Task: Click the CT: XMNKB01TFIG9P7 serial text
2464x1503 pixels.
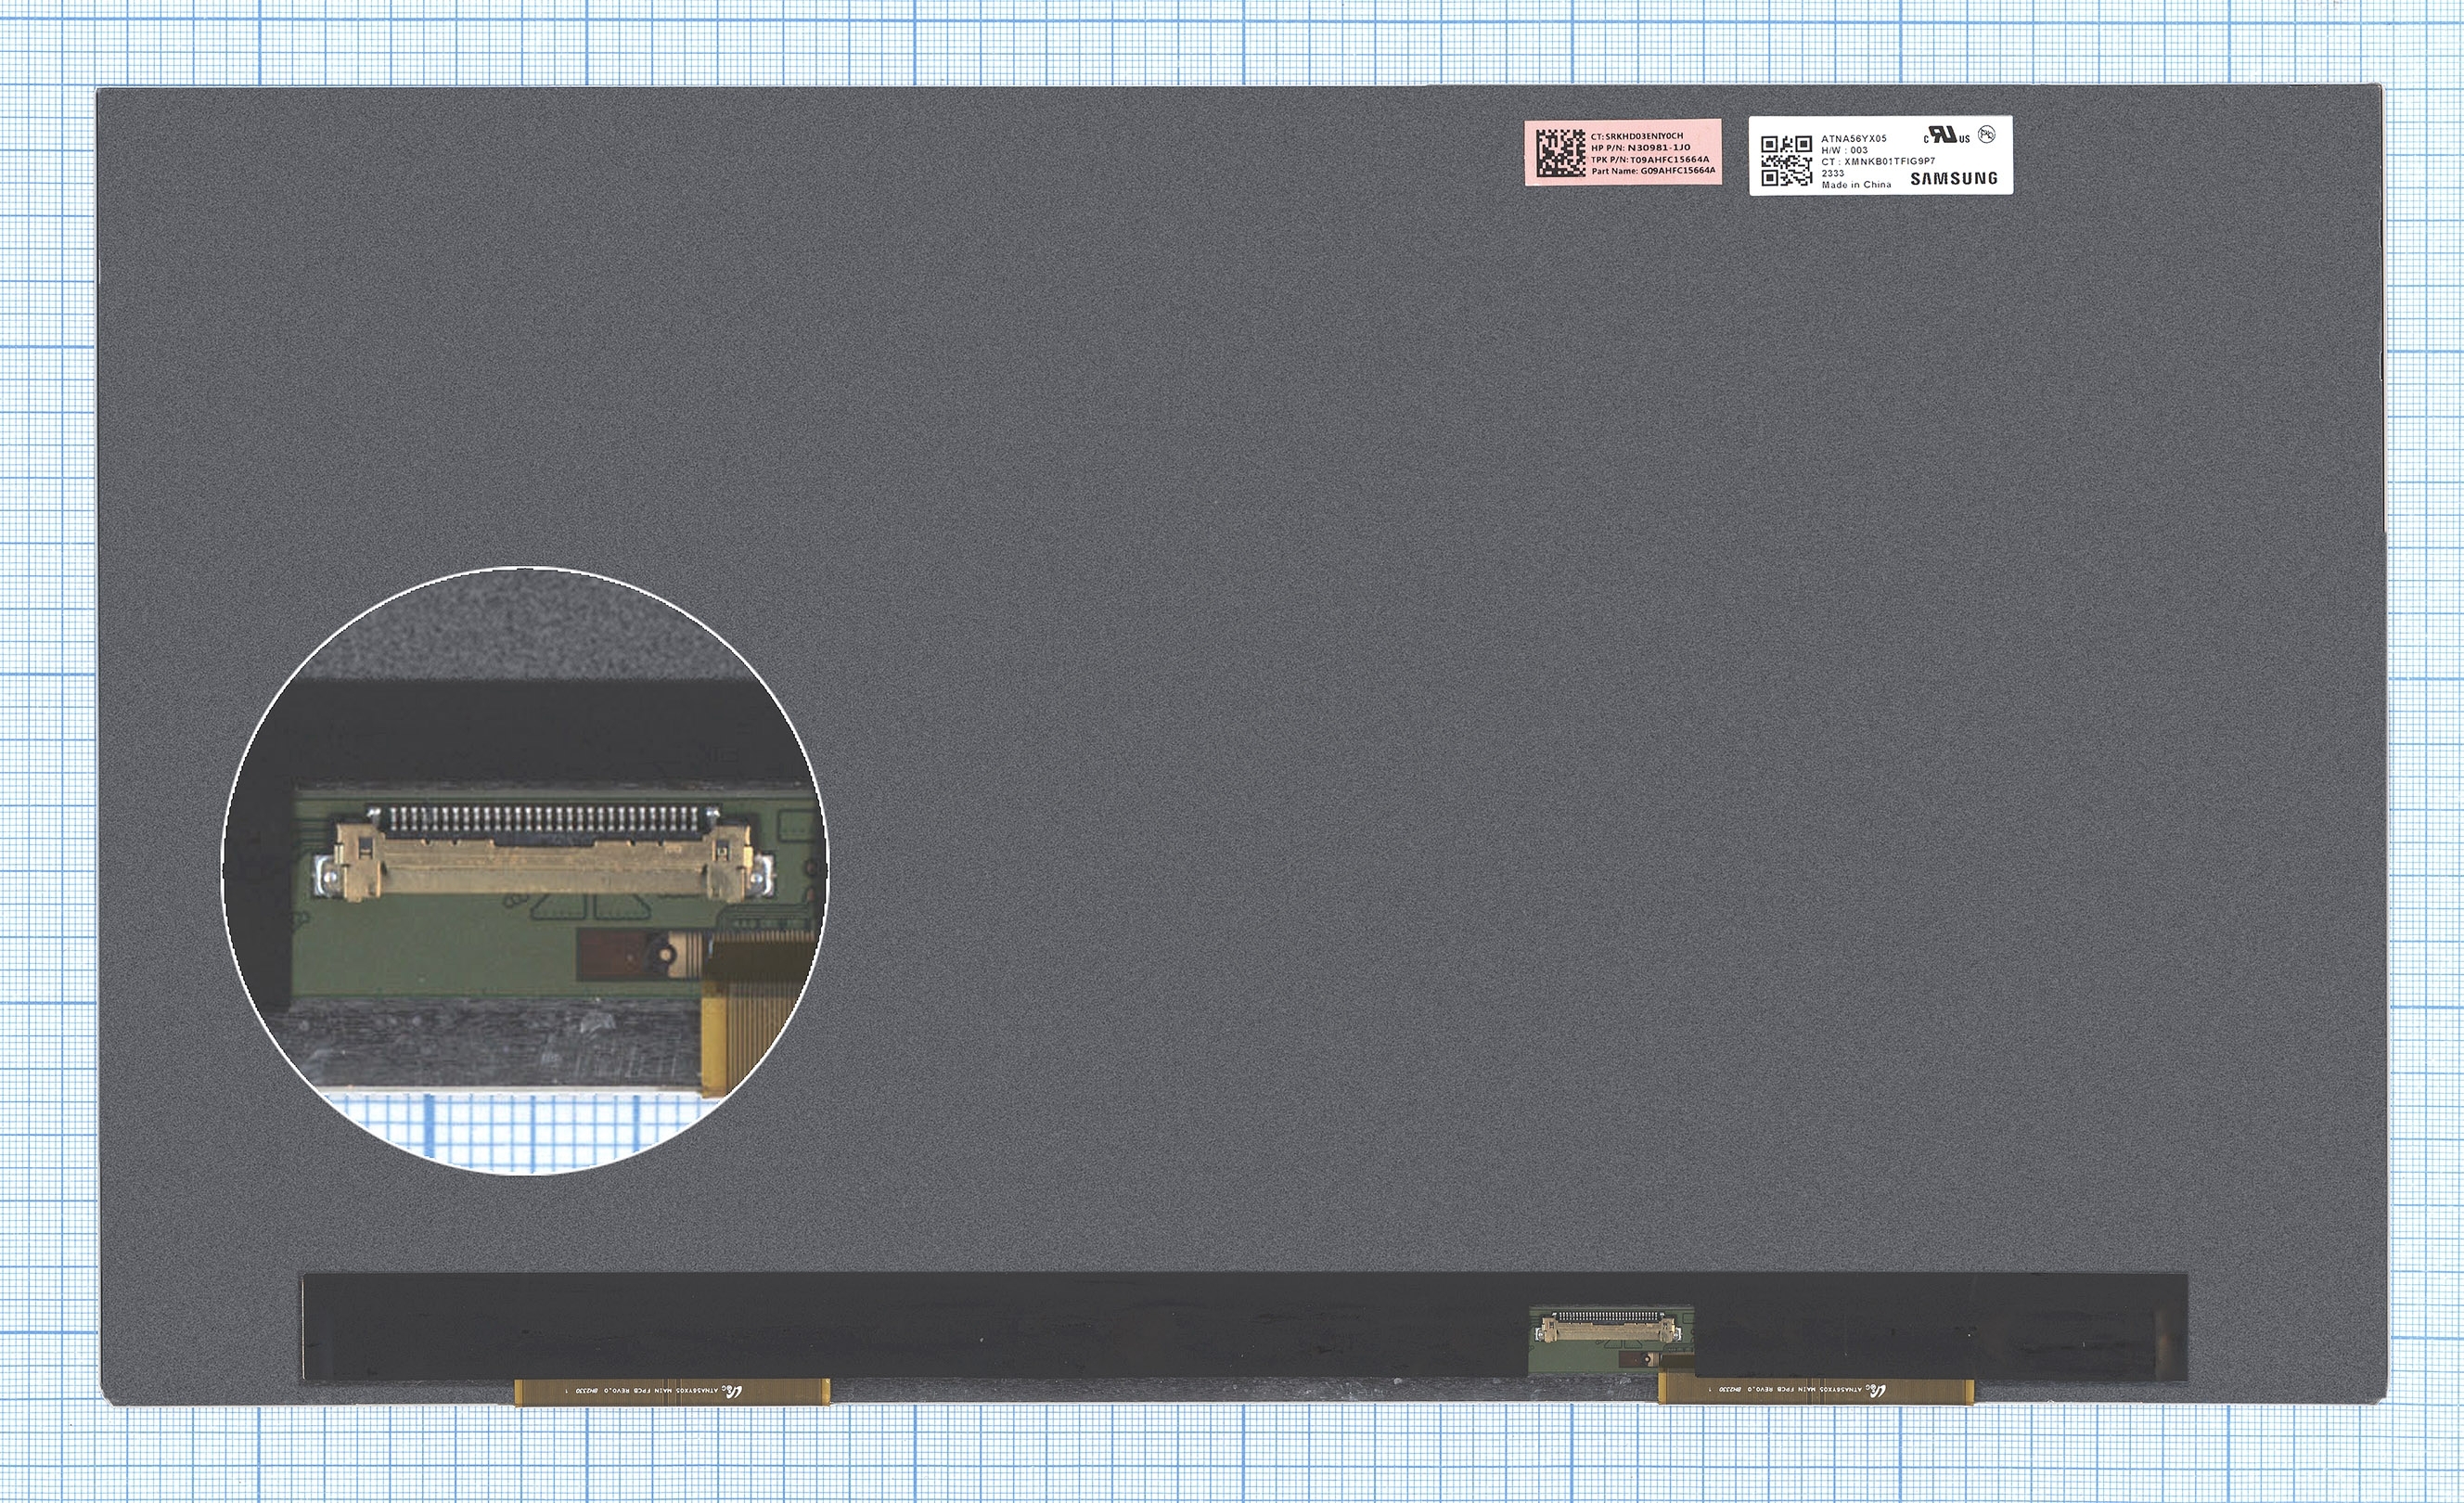Action: pyautogui.click(x=1878, y=161)
